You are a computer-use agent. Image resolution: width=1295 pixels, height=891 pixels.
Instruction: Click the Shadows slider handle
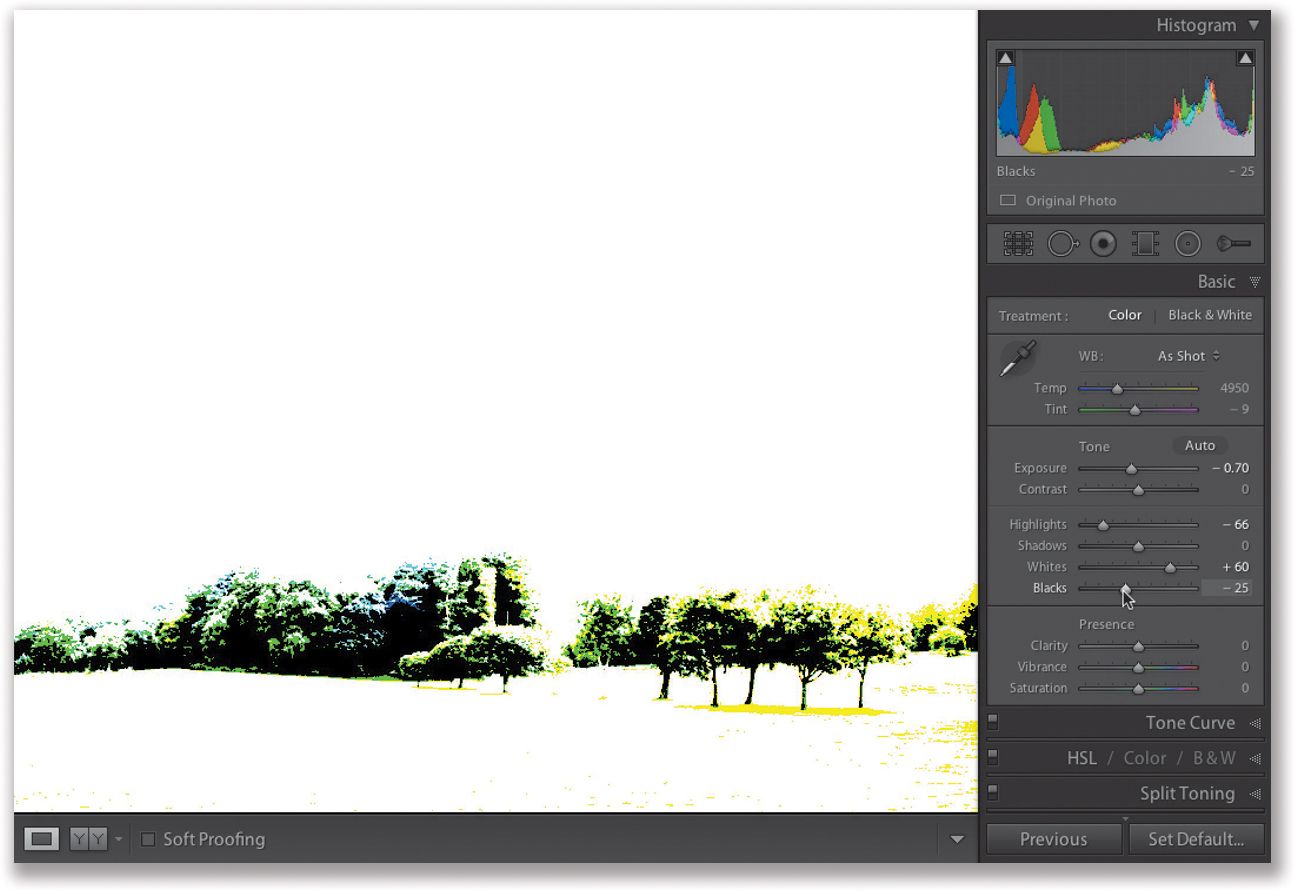[1138, 547]
